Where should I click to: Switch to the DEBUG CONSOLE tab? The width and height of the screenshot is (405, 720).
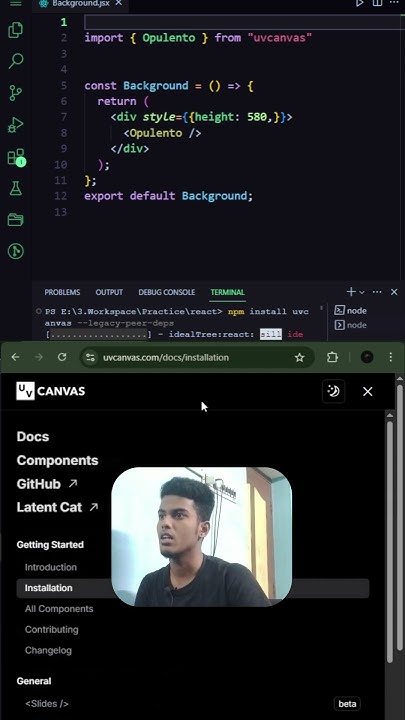click(x=167, y=292)
